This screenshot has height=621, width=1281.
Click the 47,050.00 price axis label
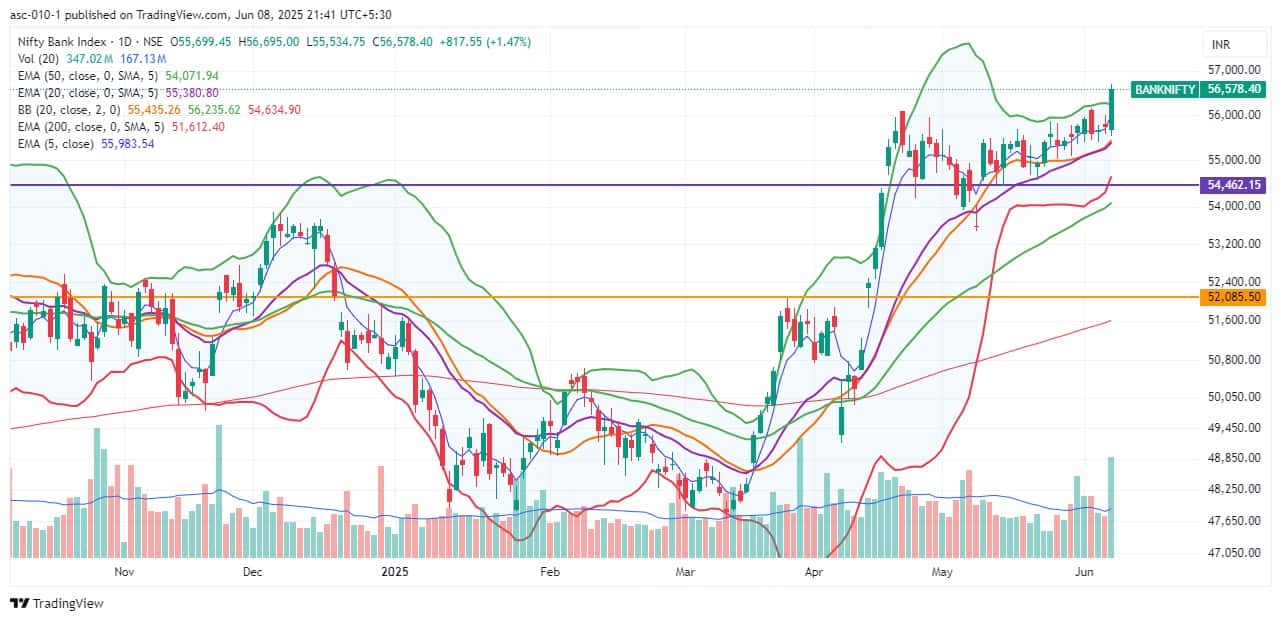[x=1233, y=552]
